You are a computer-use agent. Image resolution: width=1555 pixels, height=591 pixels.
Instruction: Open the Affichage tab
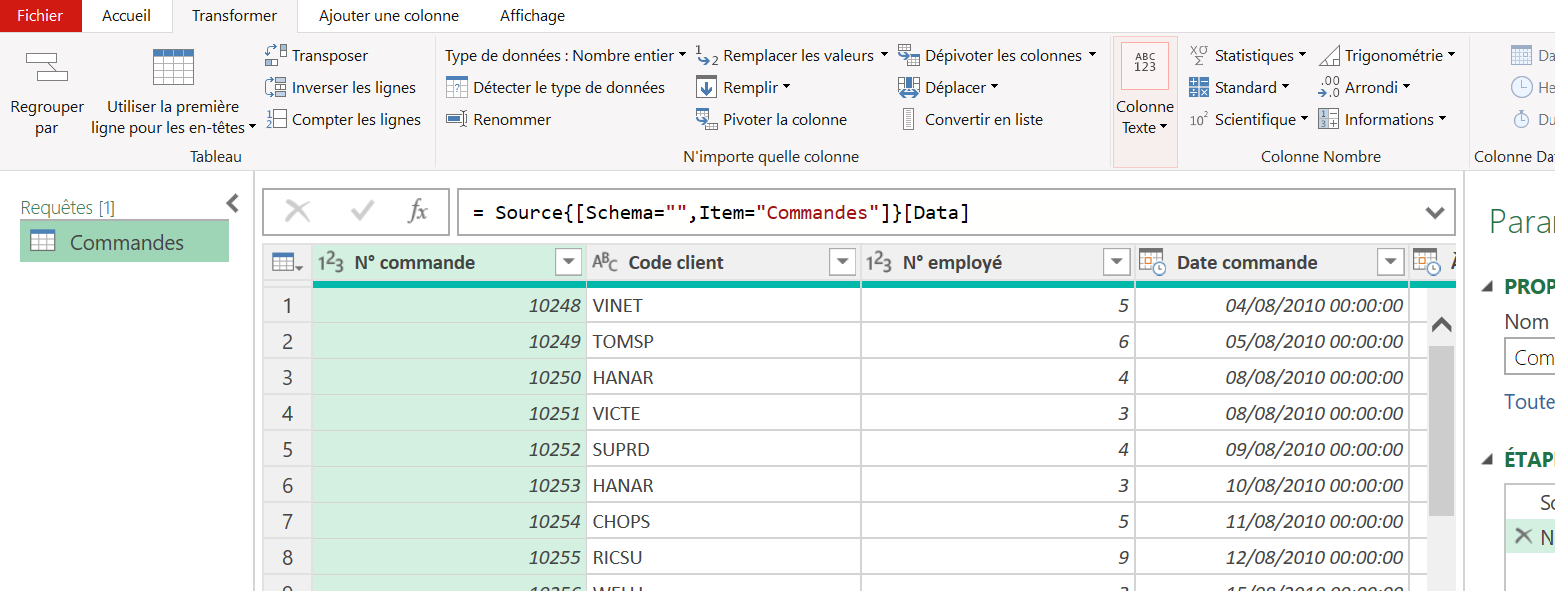532,15
